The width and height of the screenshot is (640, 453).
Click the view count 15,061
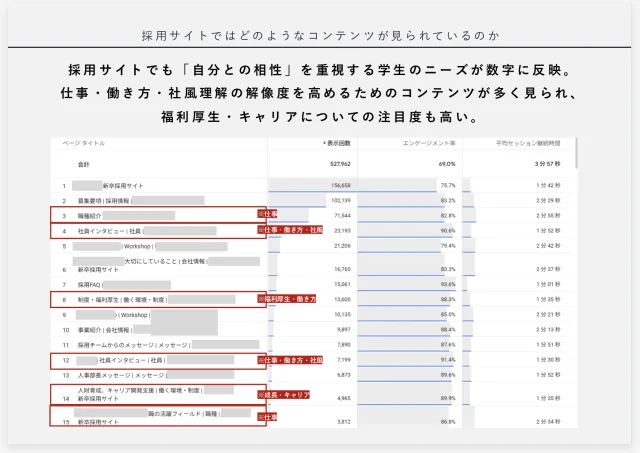tap(342, 284)
